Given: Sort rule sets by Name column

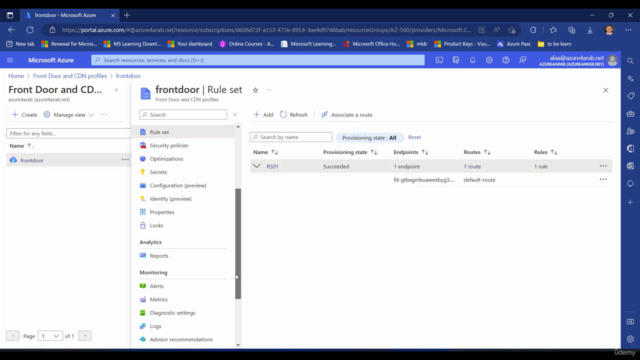Looking at the screenshot, I should coord(265,152).
